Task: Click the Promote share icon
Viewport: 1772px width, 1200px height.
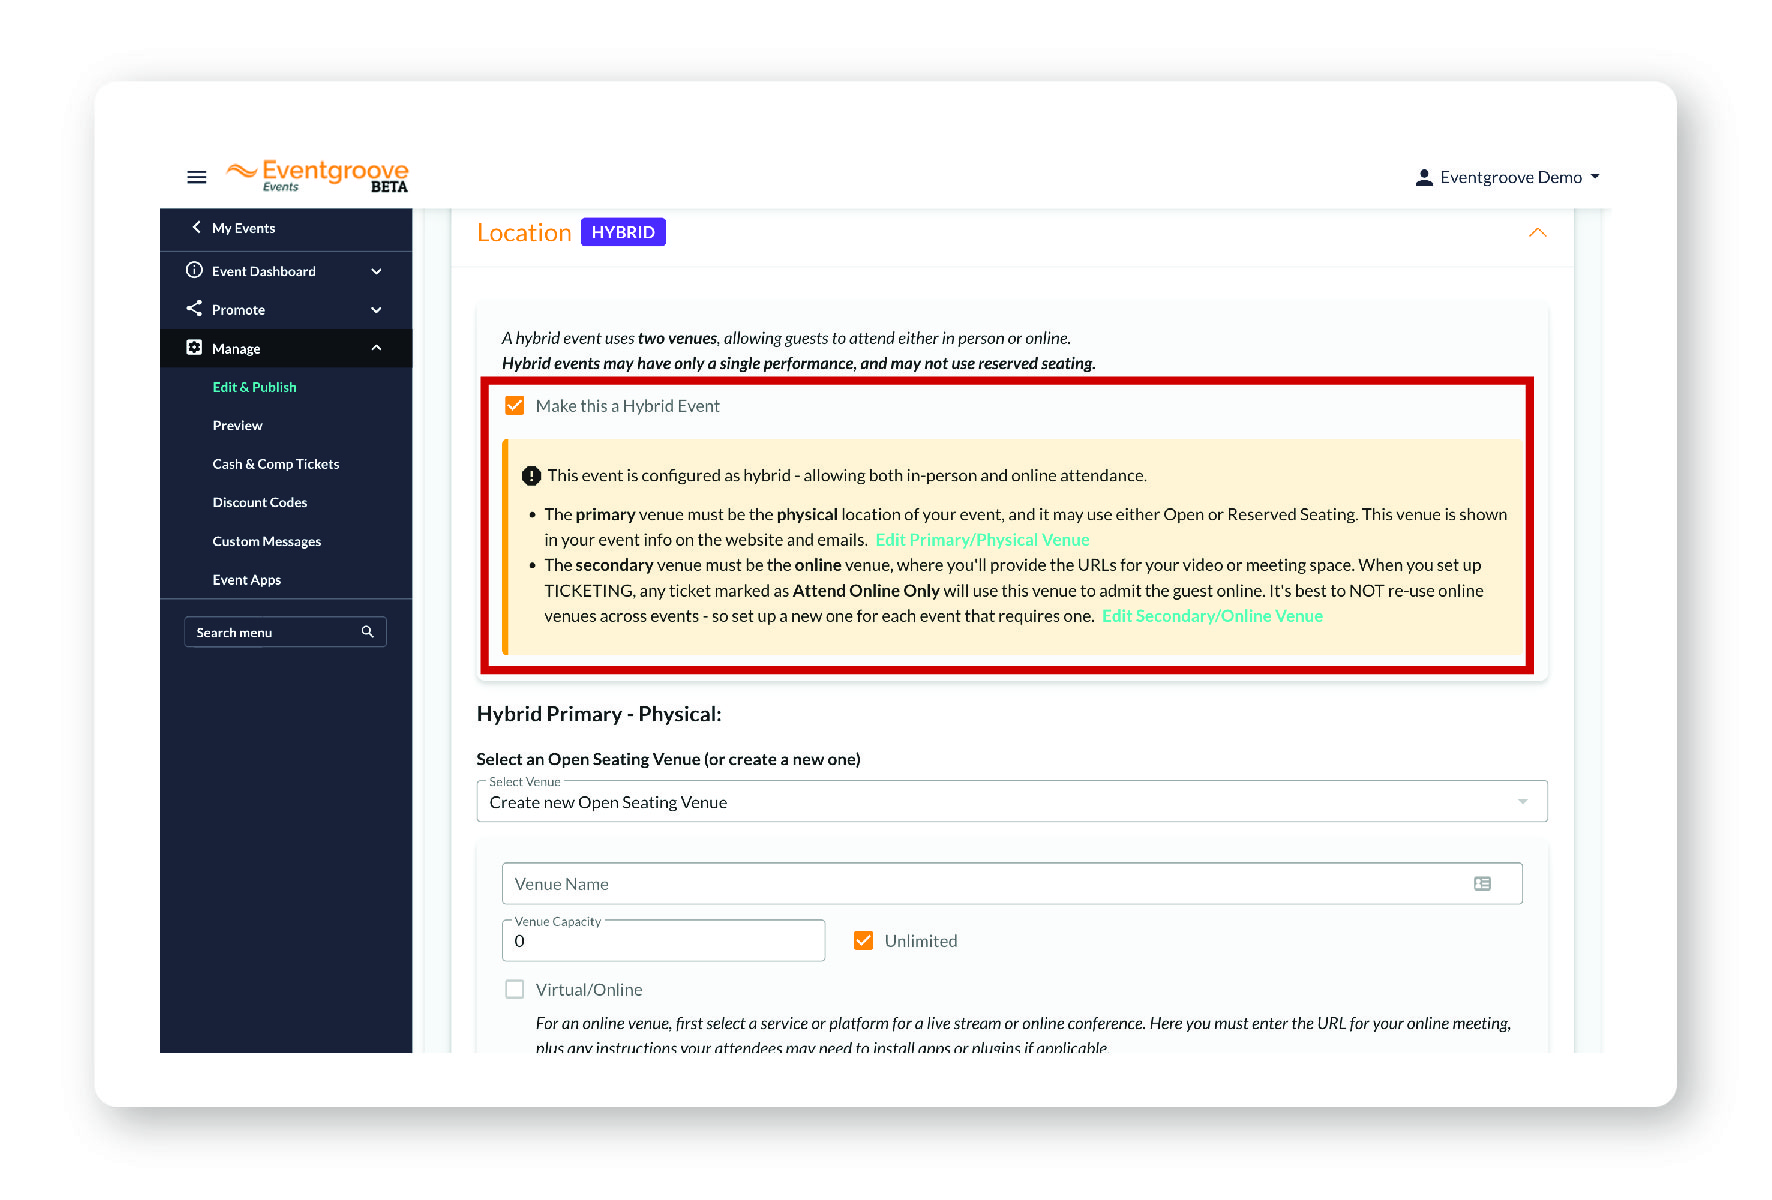Action: click(x=194, y=308)
